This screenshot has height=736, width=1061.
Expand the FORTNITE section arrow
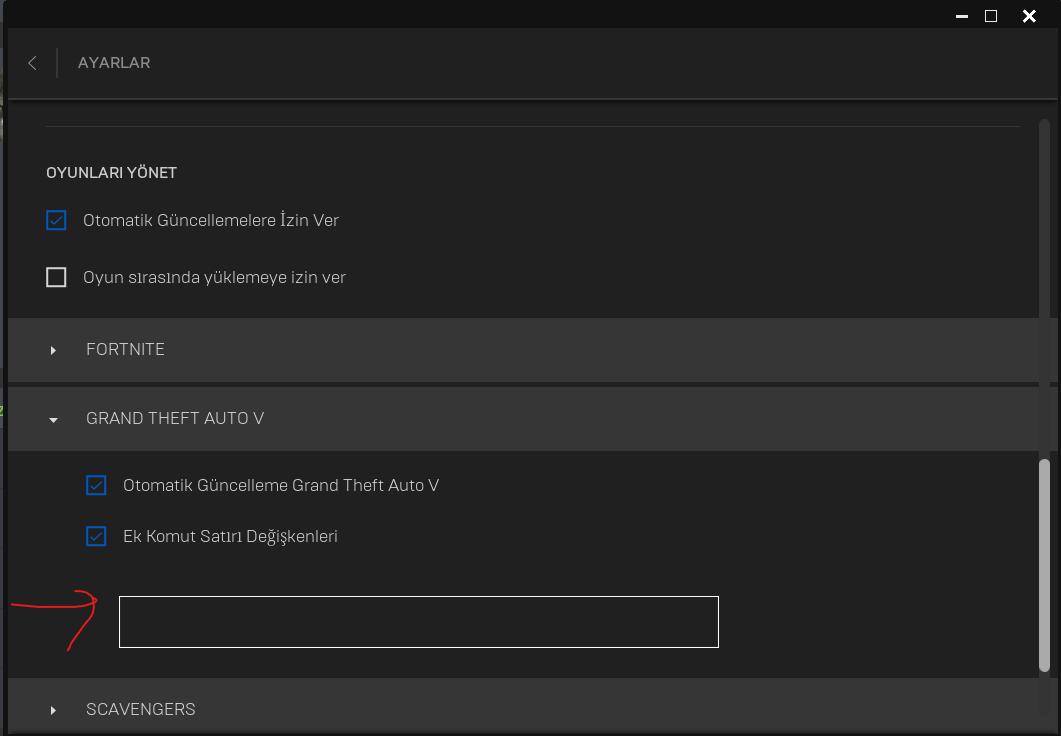53,350
